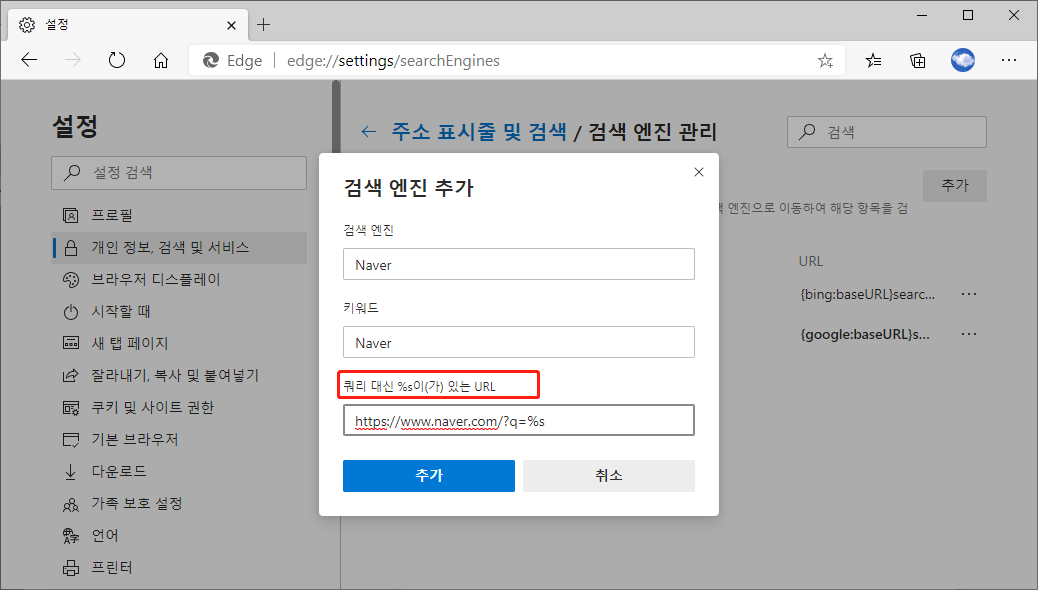Viewport: 1038px width, 590px height.
Task: Open 프로필 settings section
Action: click(x=179, y=215)
